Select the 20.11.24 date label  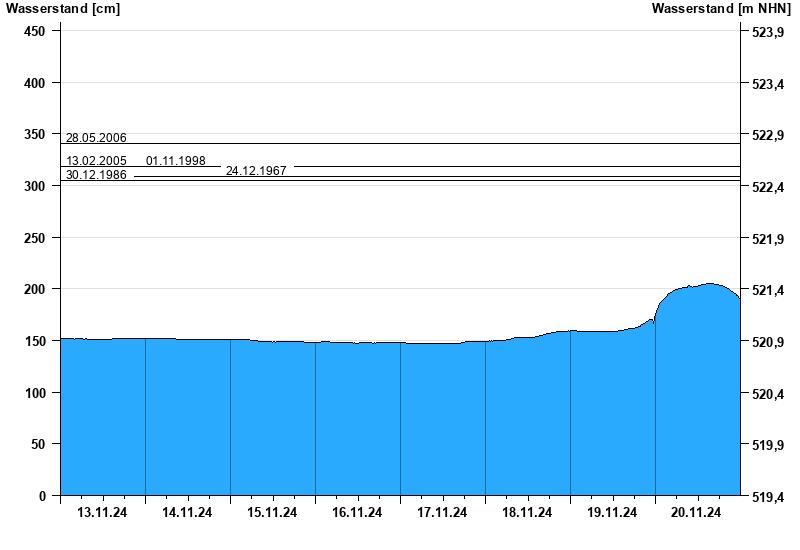click(x=697, y=513)
